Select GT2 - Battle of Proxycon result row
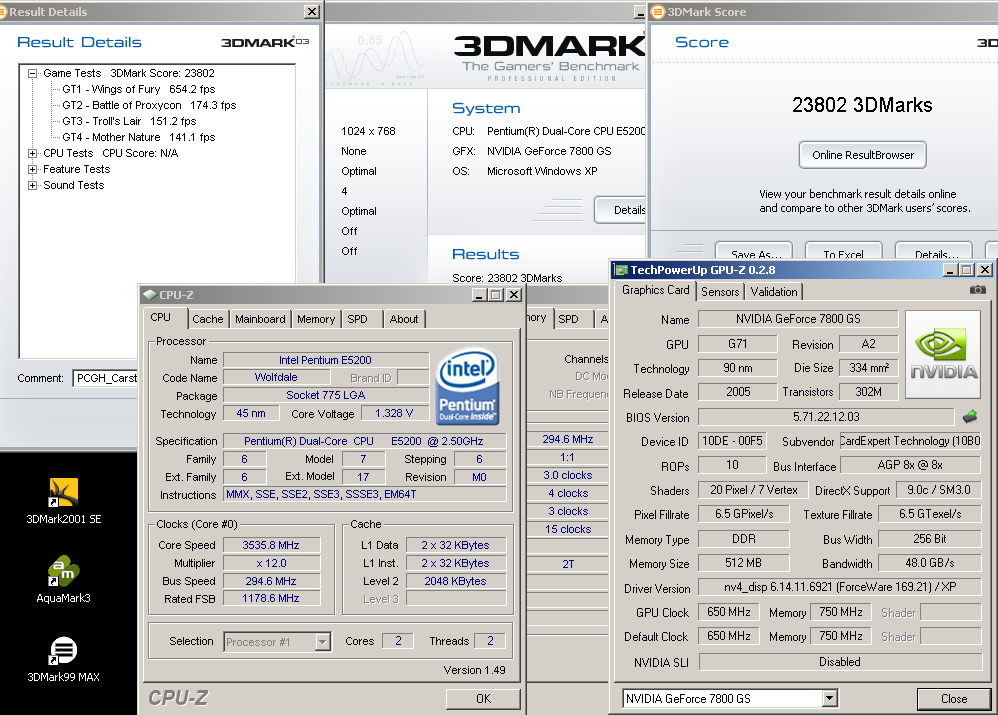 point(149,105)
